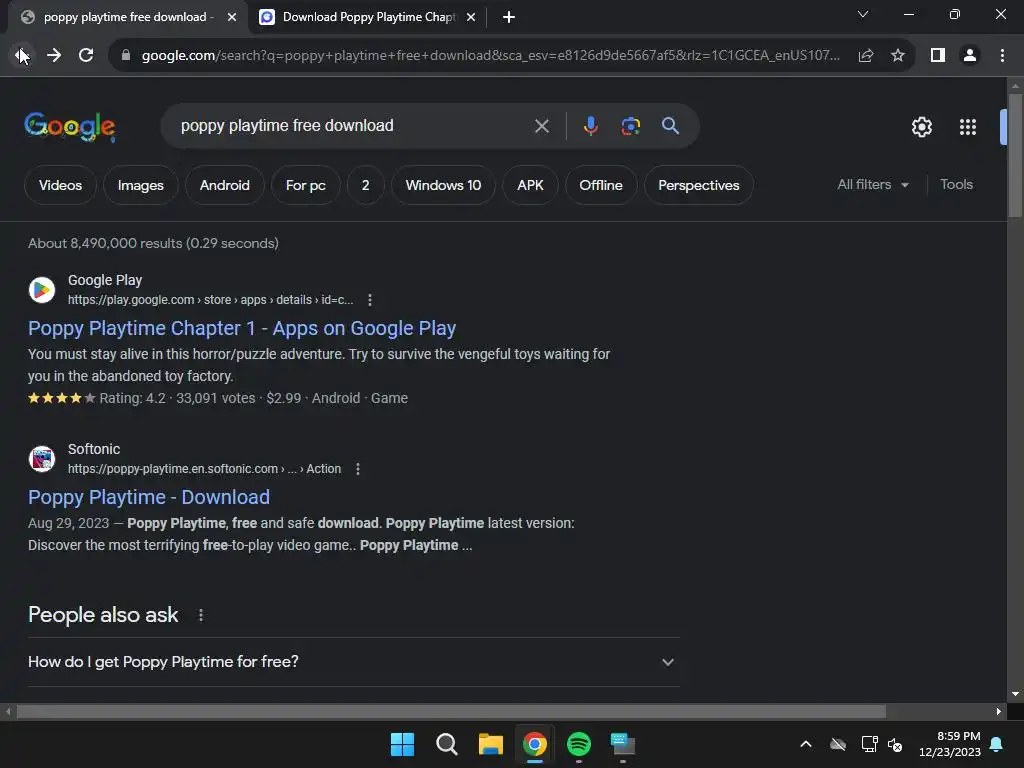Open Google quick settings gear

point(921,127)
